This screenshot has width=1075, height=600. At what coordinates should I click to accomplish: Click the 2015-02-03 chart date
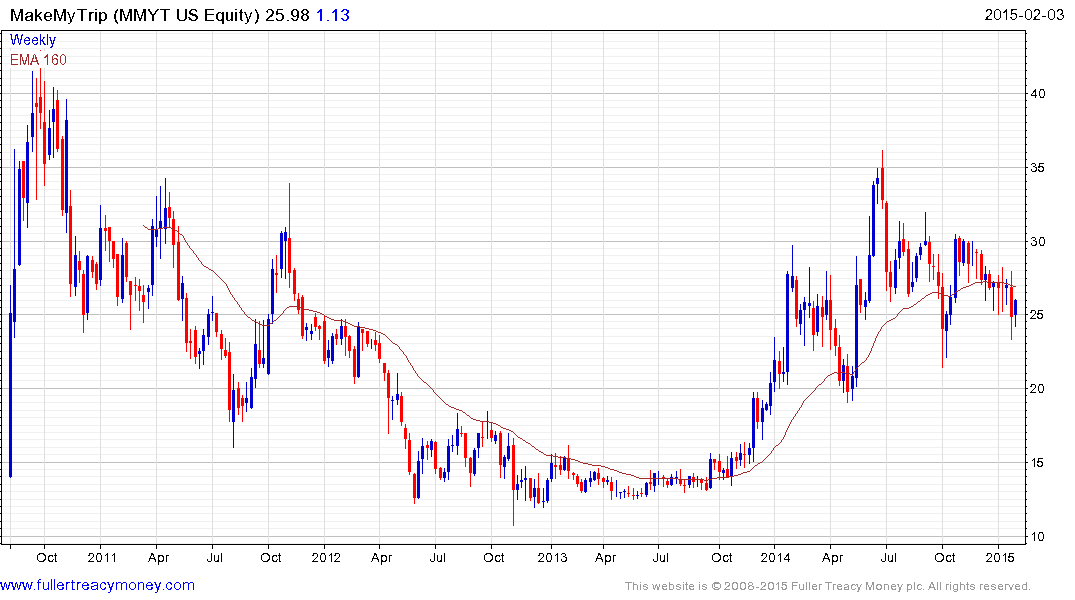tap(1024, 15)
